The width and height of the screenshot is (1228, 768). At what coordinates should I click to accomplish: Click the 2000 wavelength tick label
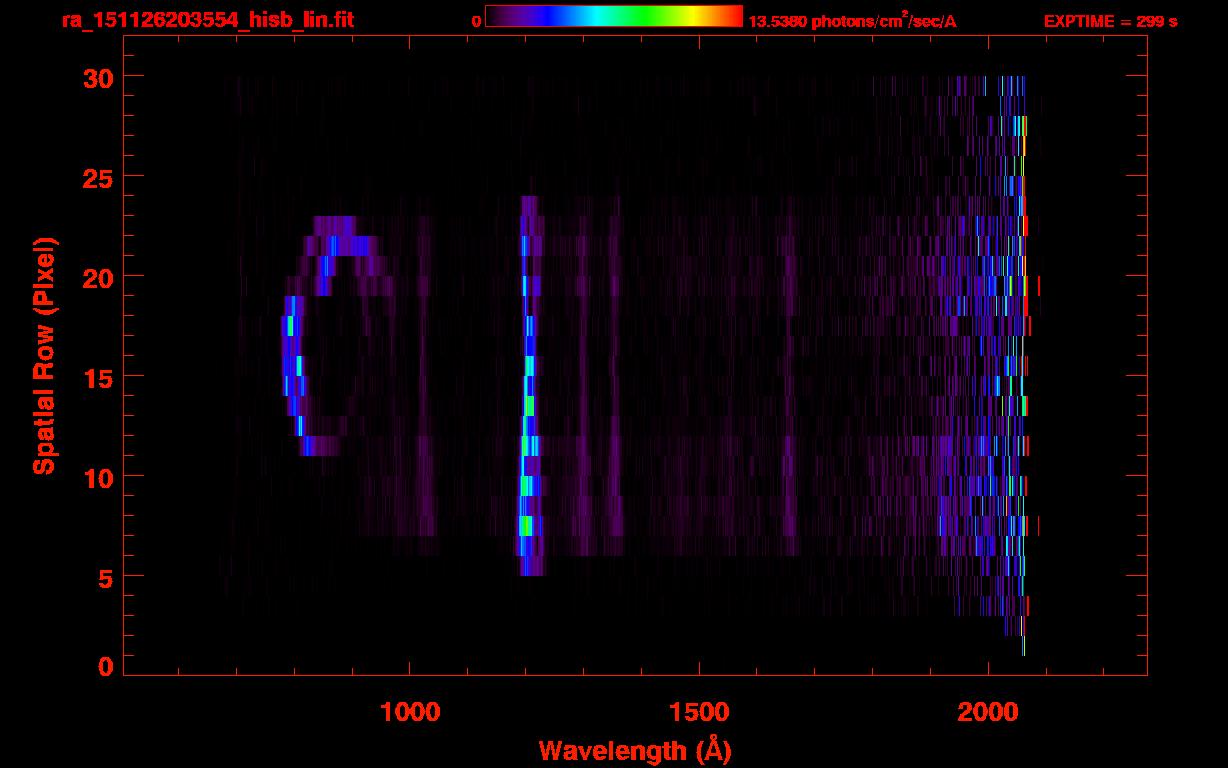point(988,712)
